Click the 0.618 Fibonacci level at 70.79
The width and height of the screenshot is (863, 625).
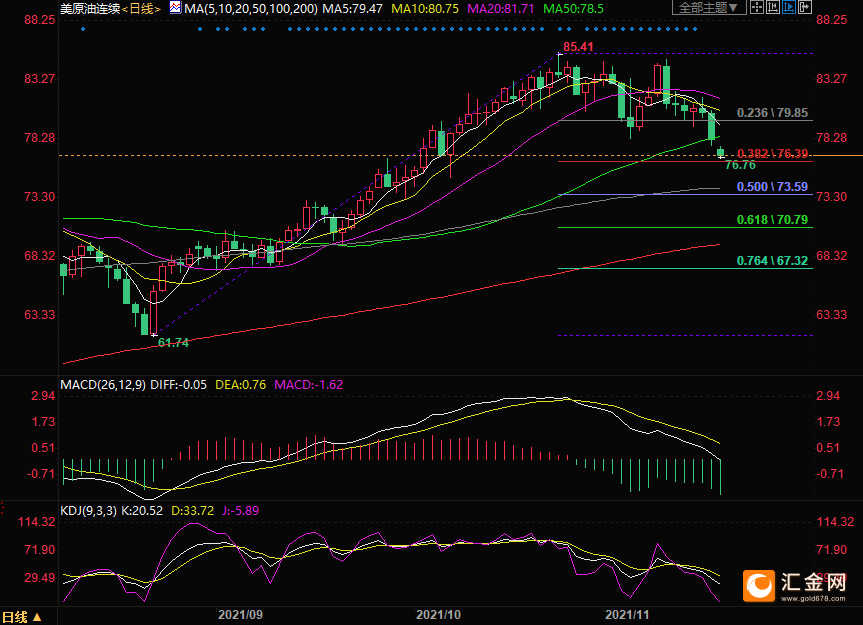pyautogui.click(x=772, y=220)
